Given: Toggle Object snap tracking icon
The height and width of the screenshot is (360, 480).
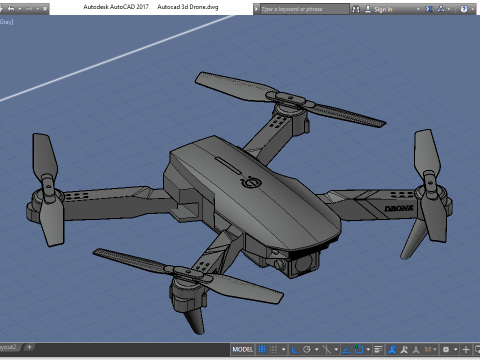Looking at the screenshot, I should 347,349.
